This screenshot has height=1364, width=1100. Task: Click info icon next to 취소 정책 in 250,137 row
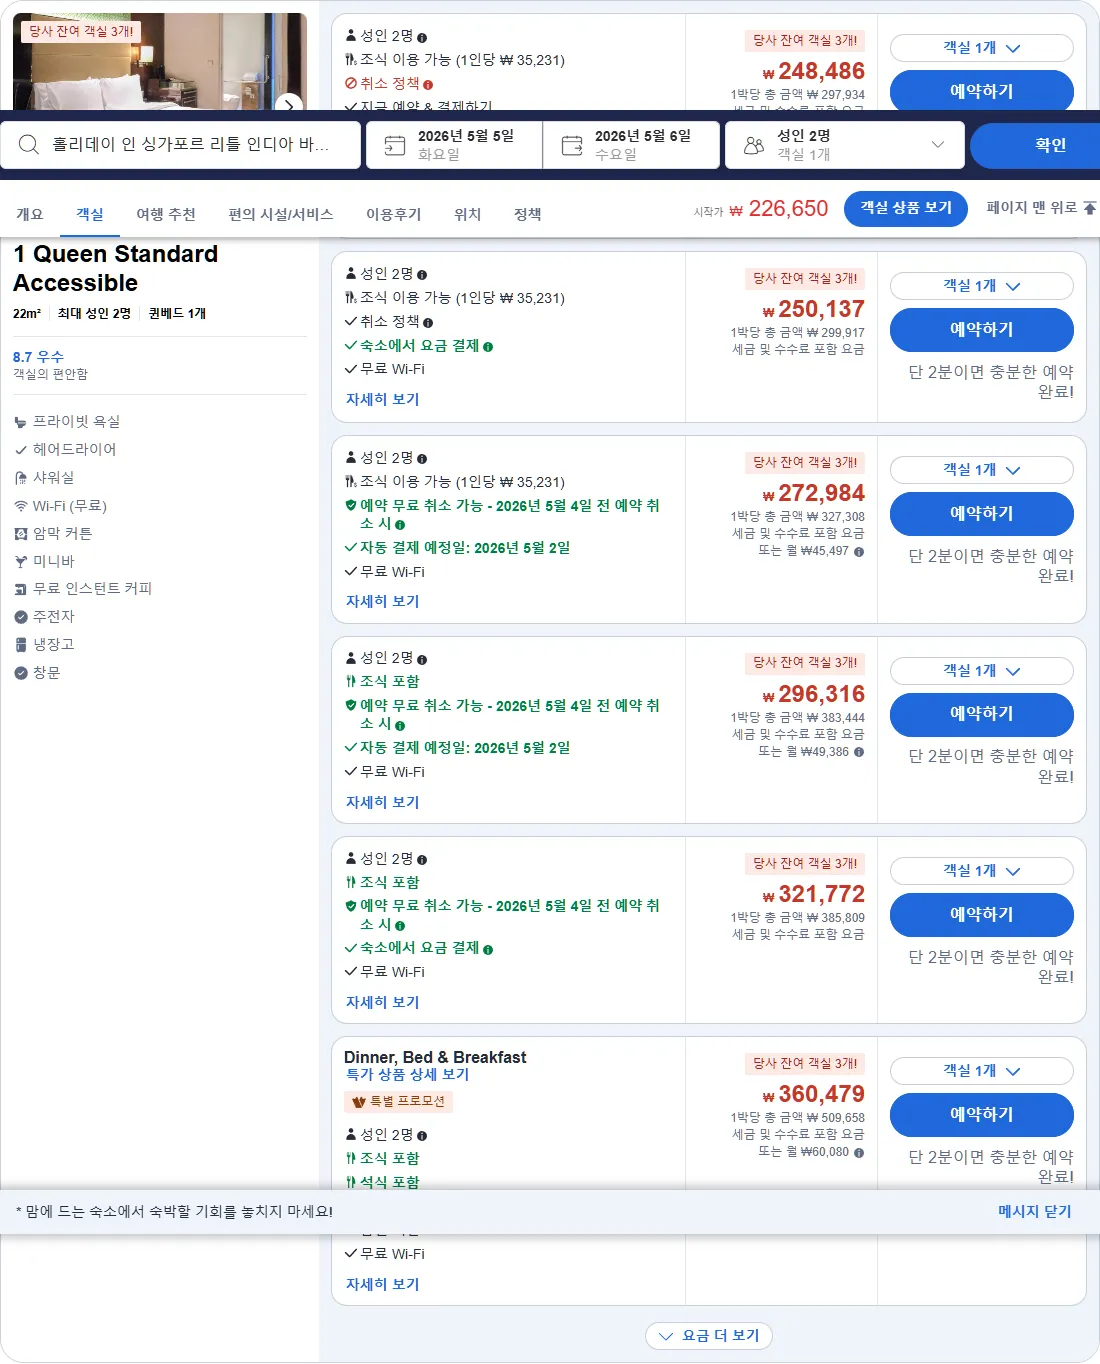[x=428, y=323]
